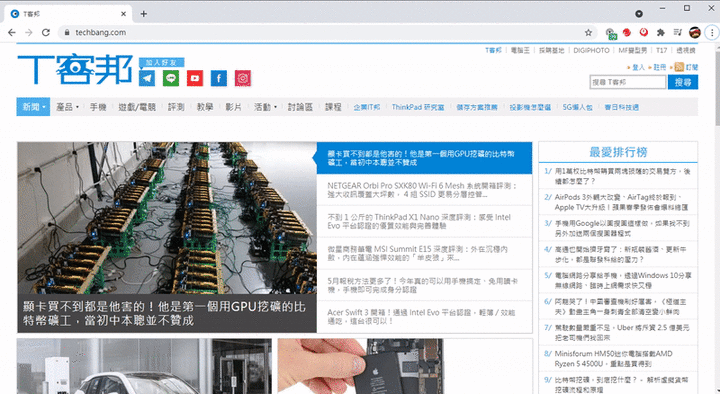
Task: Open the Acer Swift 3 unboxing article
Action: [x=421, y=316]
